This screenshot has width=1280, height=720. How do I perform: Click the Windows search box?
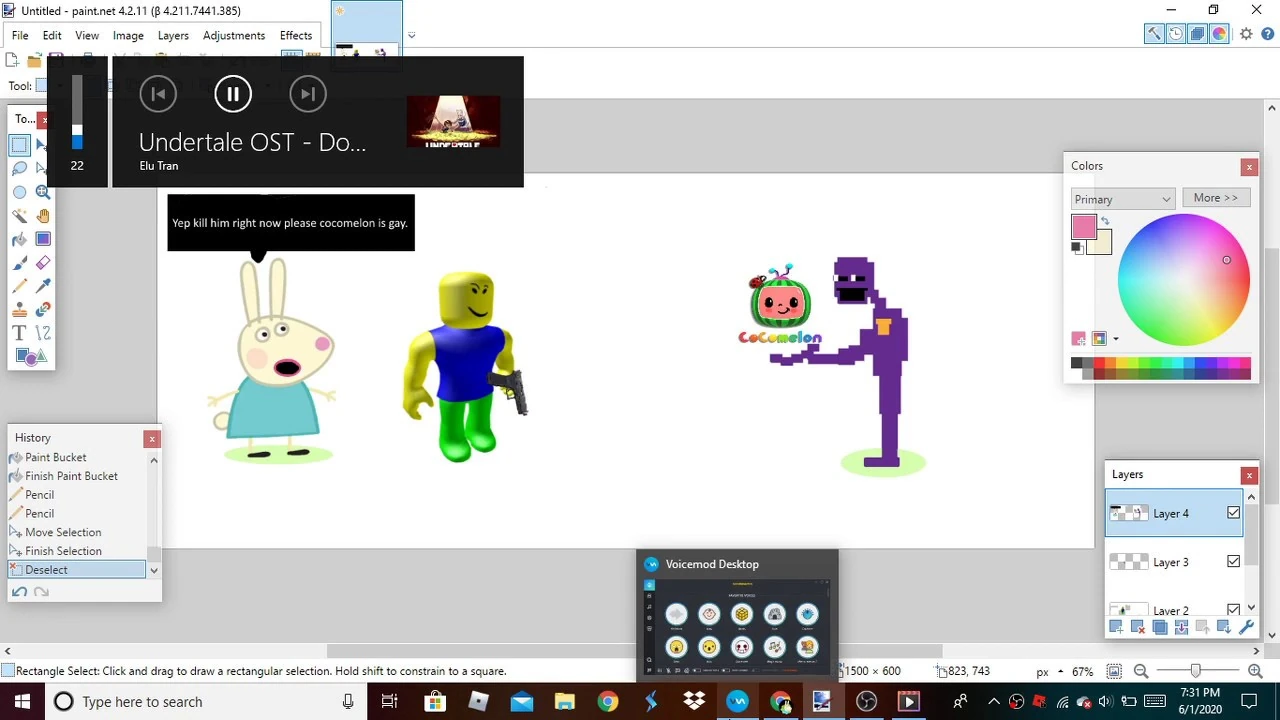tap(206, 702)
